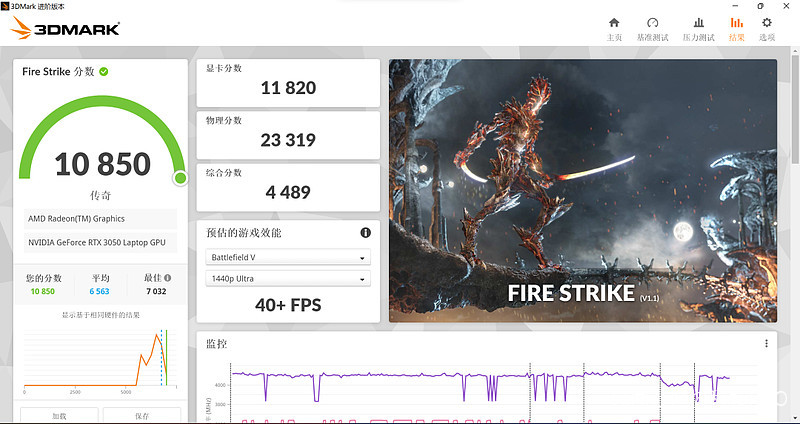Click the Fire Strike preview image
Viewport: 800px width, 424px height.
click(x=583, y=191)
